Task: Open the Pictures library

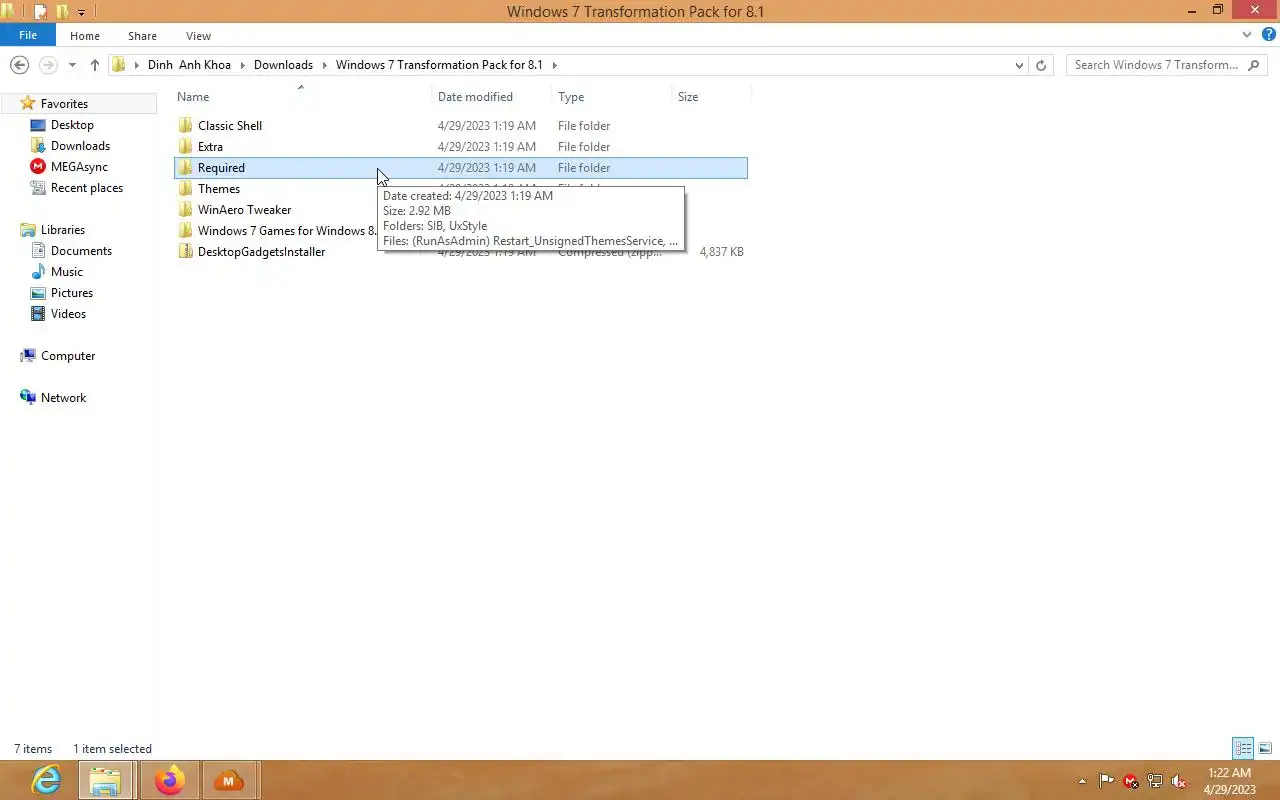Action: pyautogui.click(x=72, y=293)
